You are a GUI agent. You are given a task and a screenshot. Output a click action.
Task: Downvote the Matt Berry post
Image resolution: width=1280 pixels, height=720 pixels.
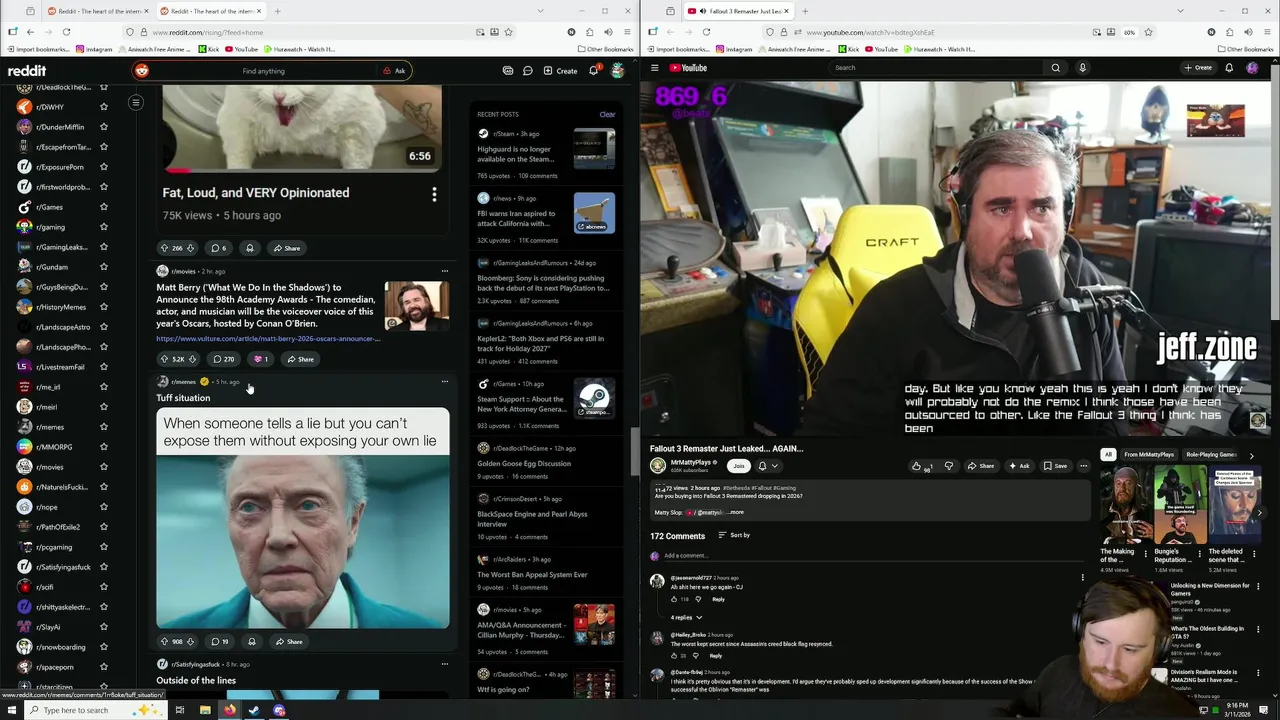point(192,359)
